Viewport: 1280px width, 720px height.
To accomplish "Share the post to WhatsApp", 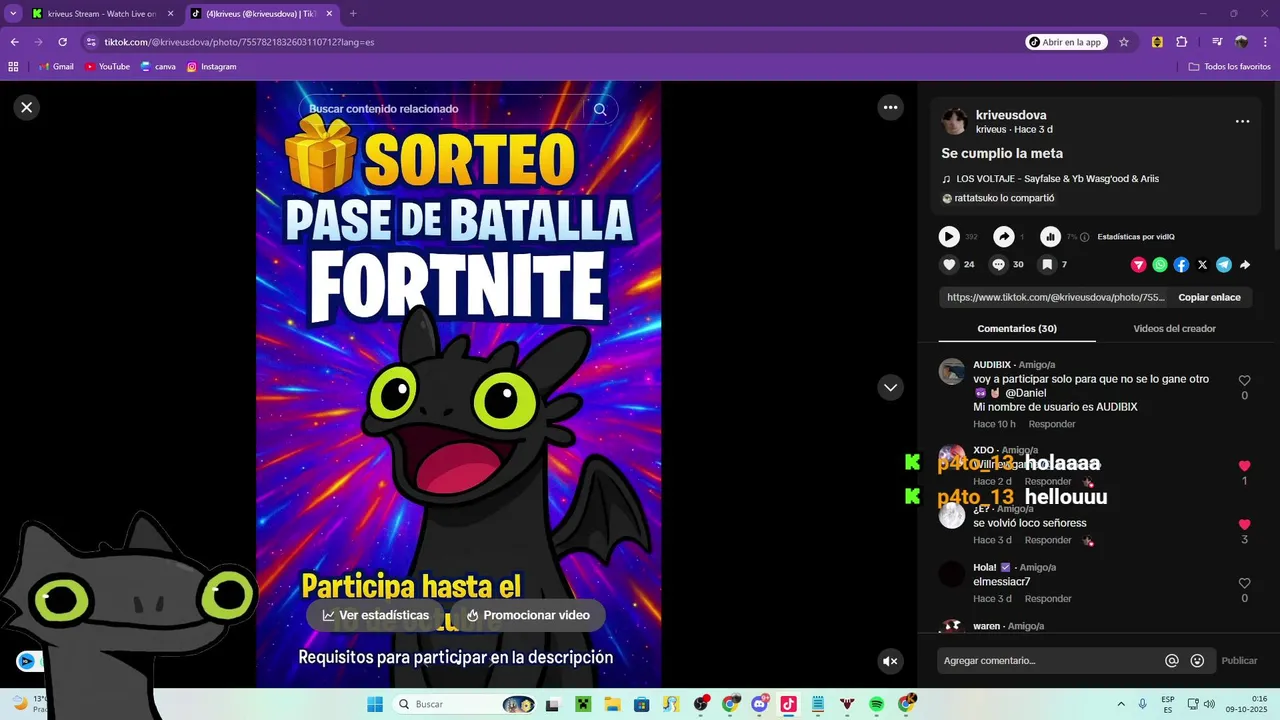I will click(x=1160, y=265).
